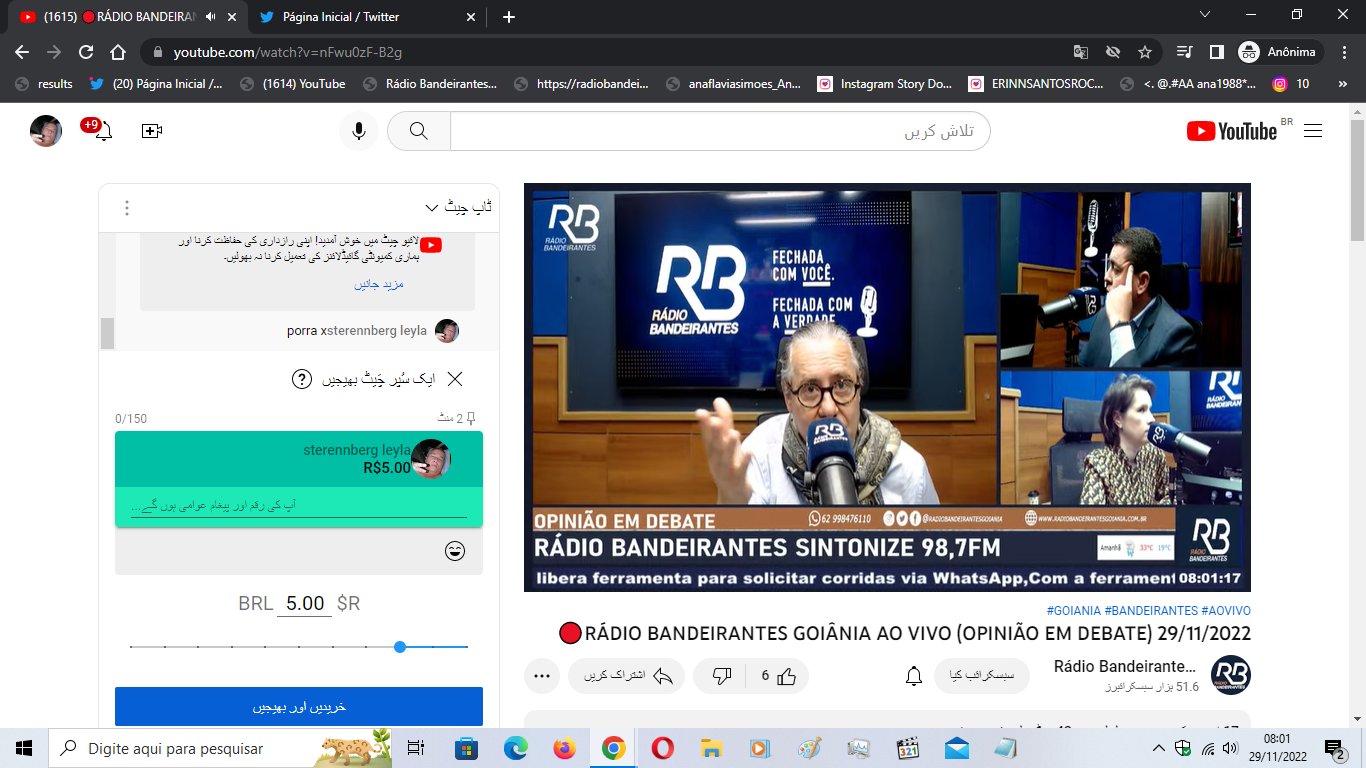Open tab search chevron in title bar
1366x768 pixels.
1203,15
